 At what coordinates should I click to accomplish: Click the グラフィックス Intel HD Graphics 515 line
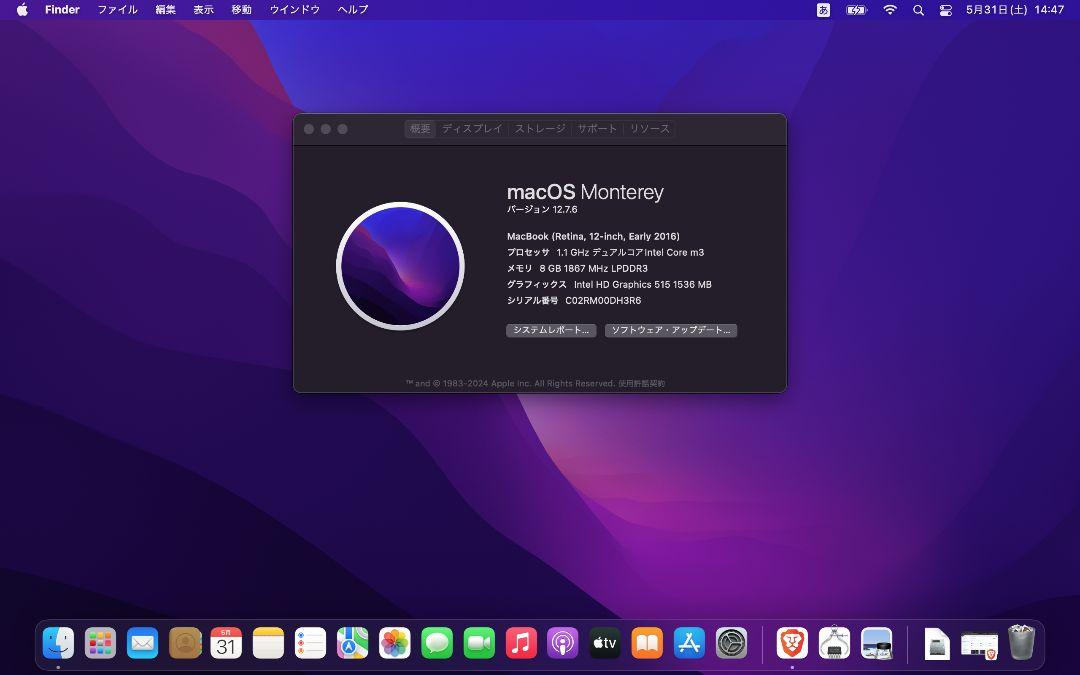pos(609,284)
